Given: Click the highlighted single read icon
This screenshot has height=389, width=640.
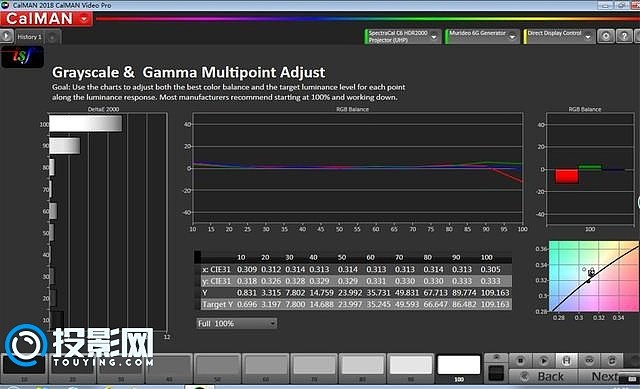Looking at the screenshot, I should [x=566, y=361].
